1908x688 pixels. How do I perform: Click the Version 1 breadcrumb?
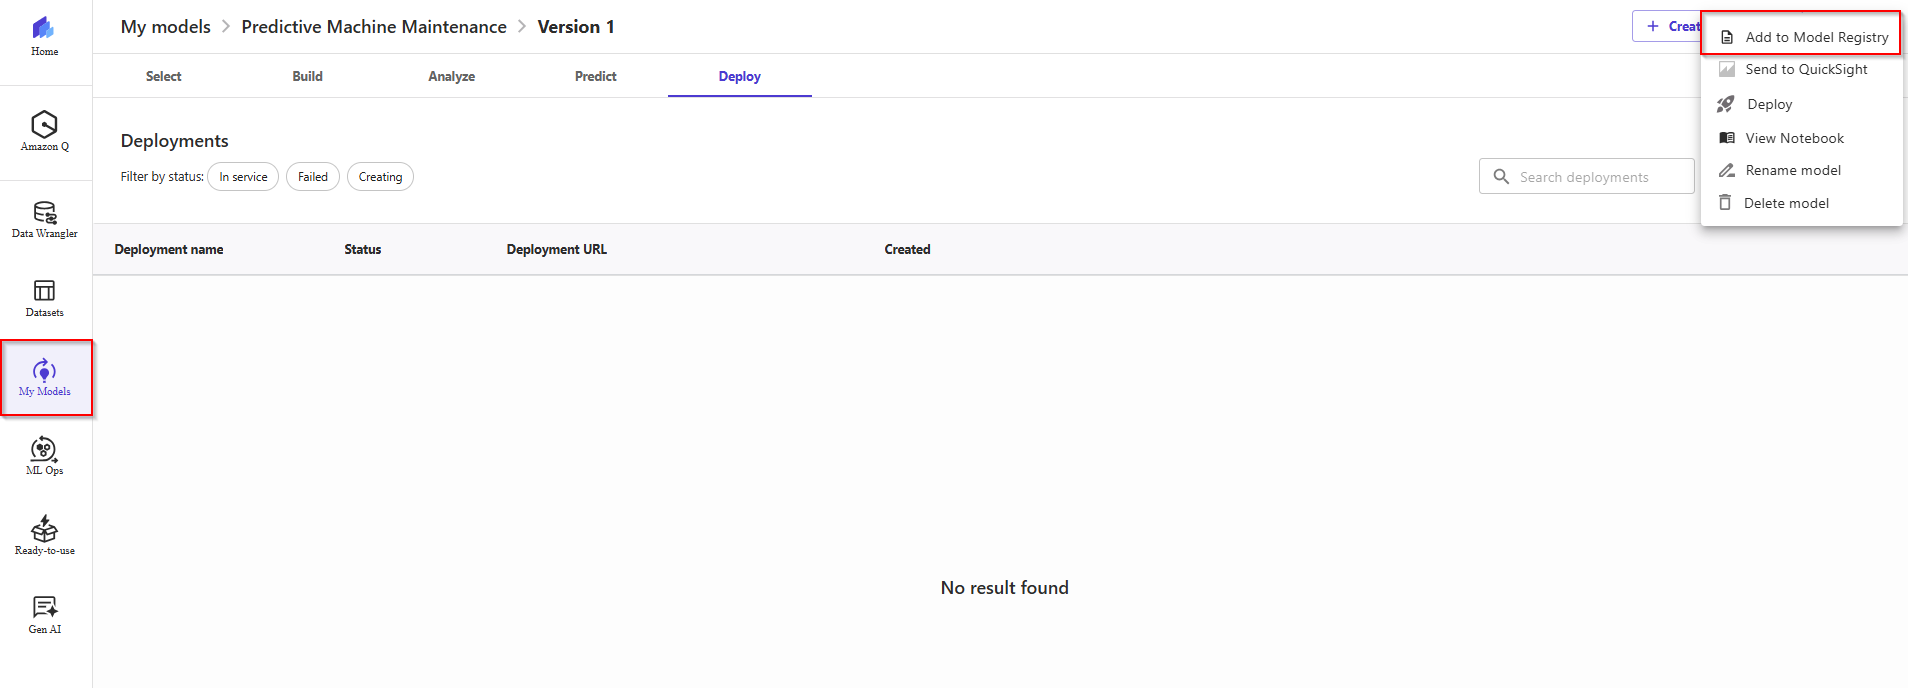tap(576, 27)
